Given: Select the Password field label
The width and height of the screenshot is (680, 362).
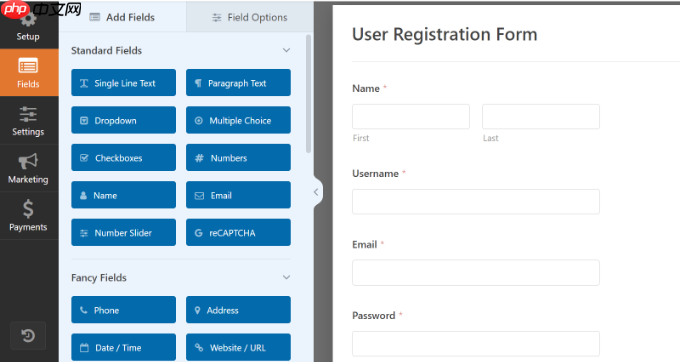Looking at the screenshot, I should 373,316.
